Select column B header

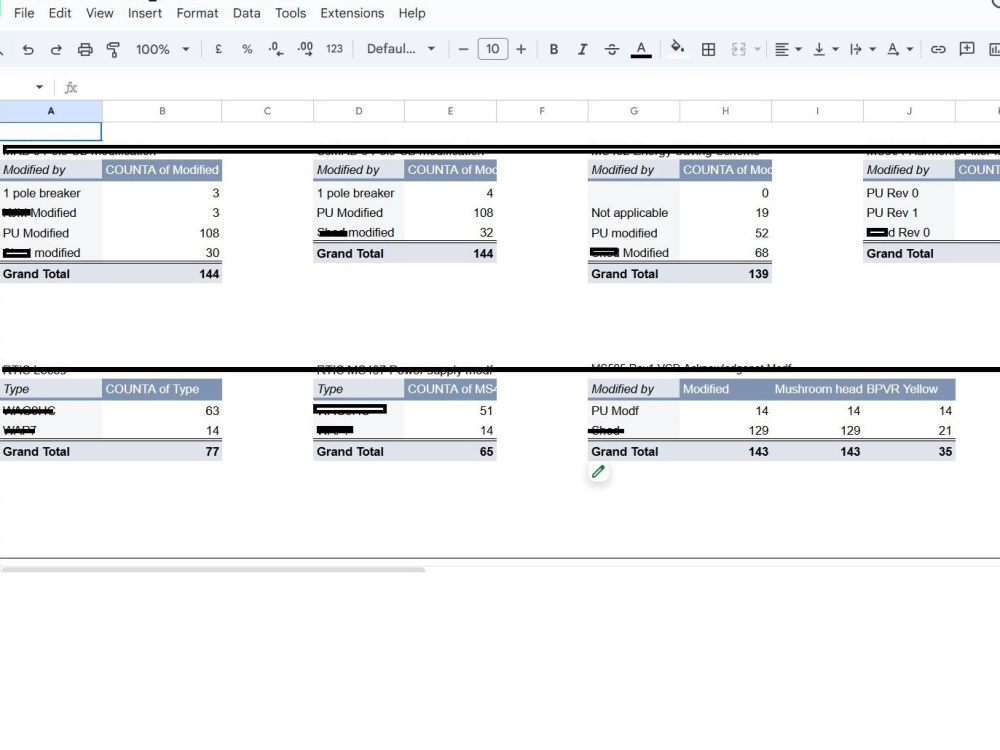[x=162, y=111]
